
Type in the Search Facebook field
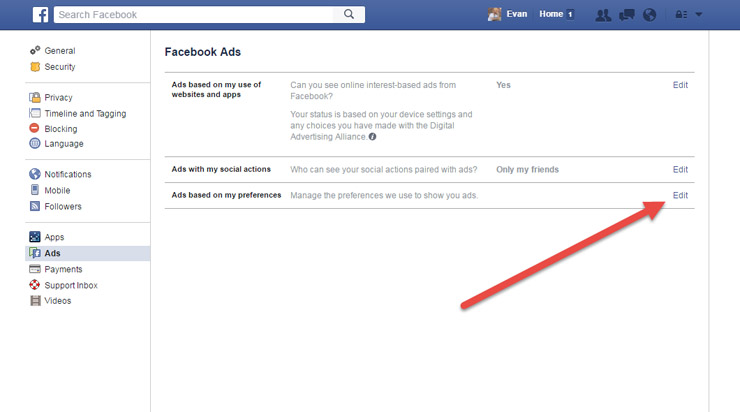click(x=195, y=14)
